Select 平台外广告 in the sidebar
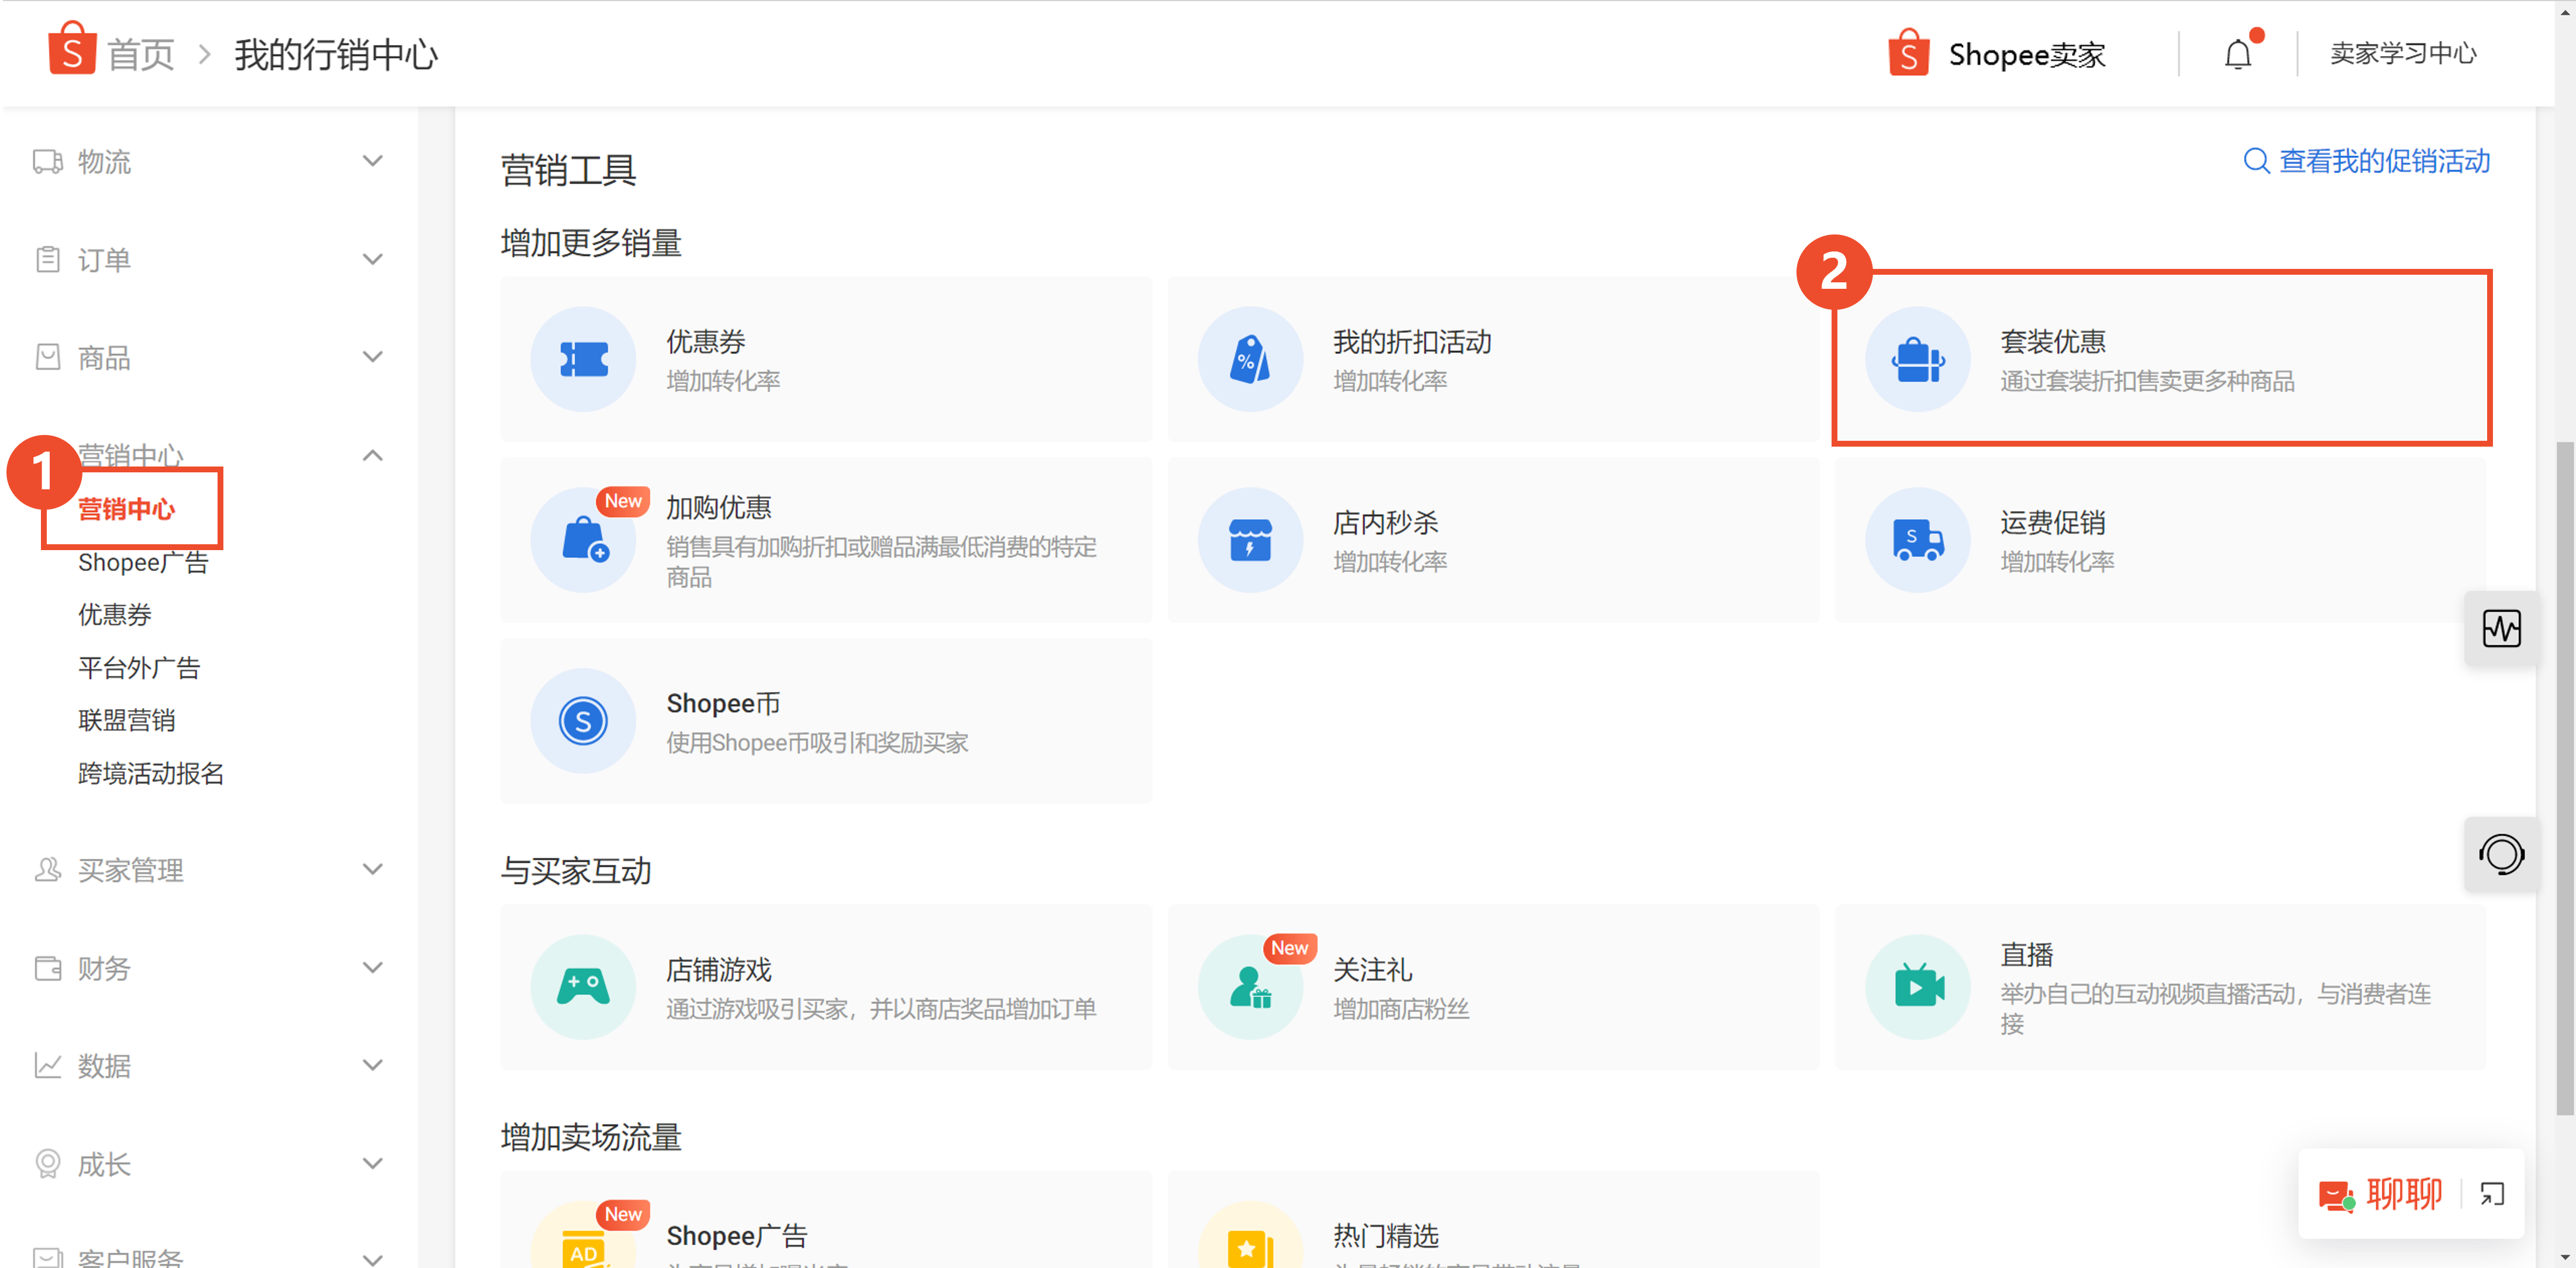This screenshot has width=2576, height=1268. pyautogui.click(x=139, y=667)
